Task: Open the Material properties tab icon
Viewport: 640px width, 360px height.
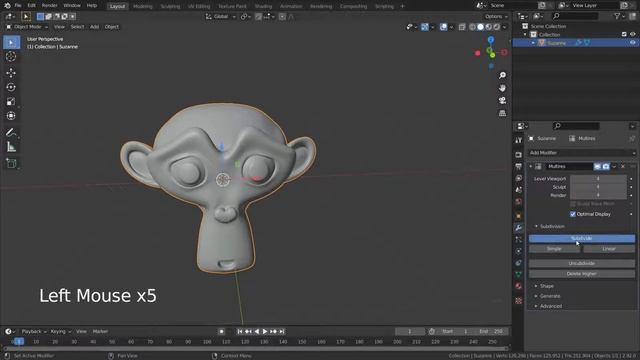Action: [518, 286]
